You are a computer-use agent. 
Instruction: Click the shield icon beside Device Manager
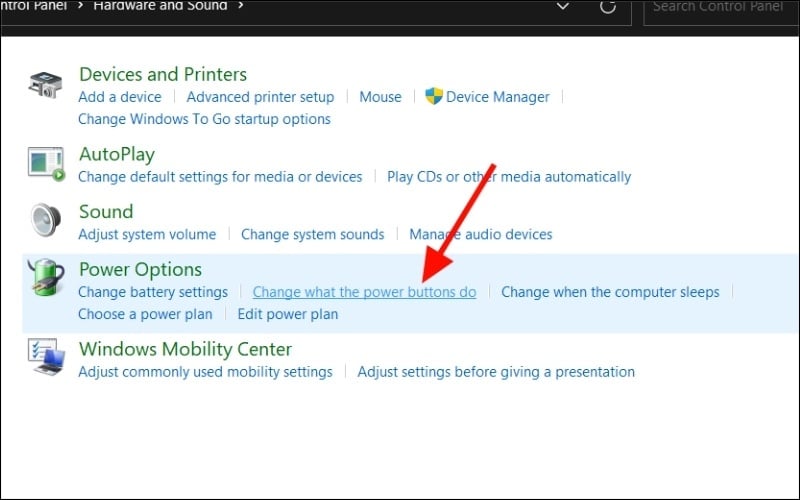[x=434, y=97]
